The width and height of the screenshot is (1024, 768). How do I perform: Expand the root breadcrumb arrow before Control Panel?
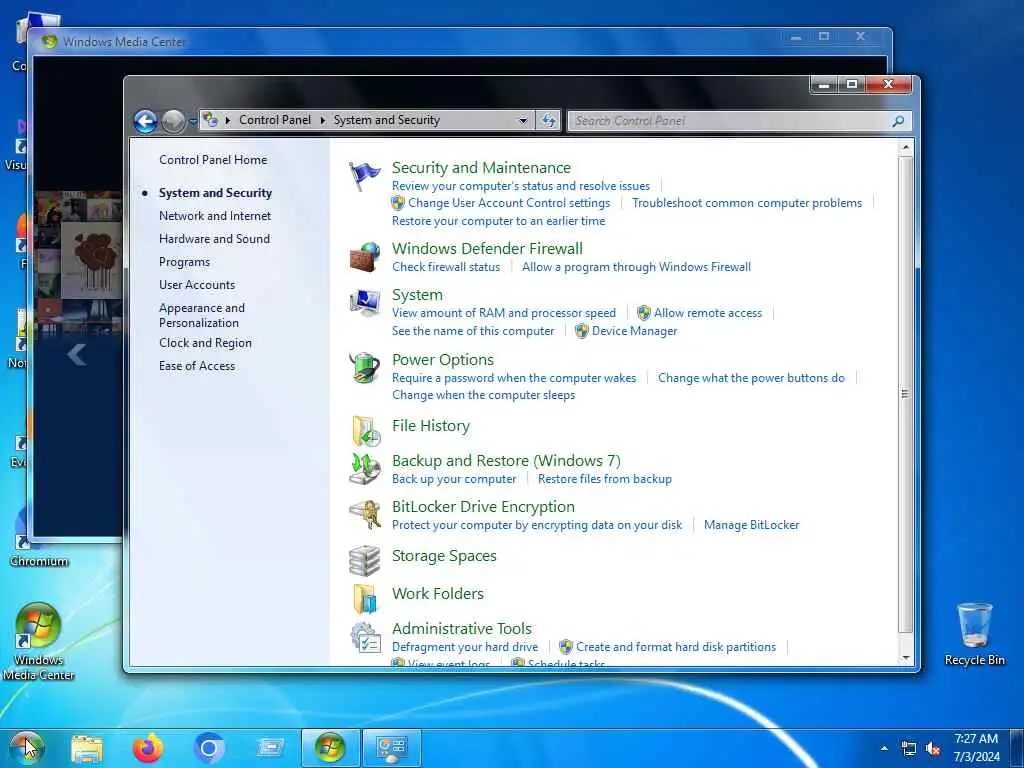click(227, 120)
